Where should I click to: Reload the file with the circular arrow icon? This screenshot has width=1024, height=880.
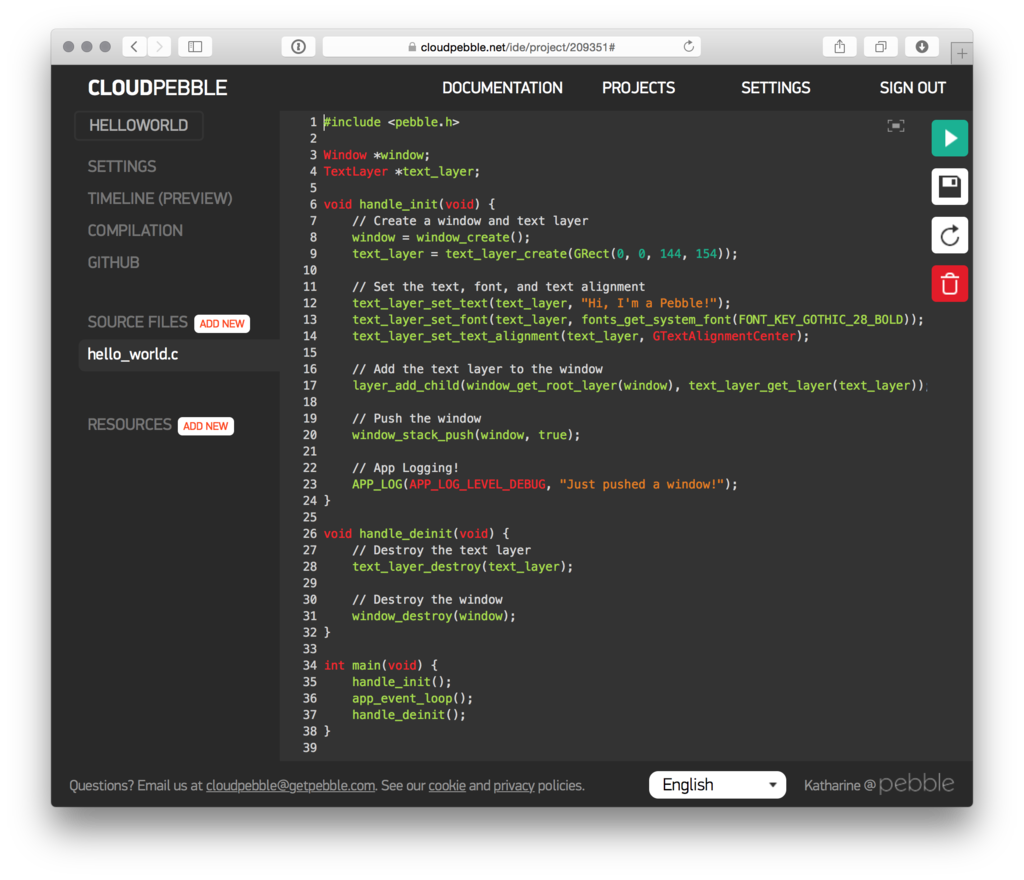(950, 235)
